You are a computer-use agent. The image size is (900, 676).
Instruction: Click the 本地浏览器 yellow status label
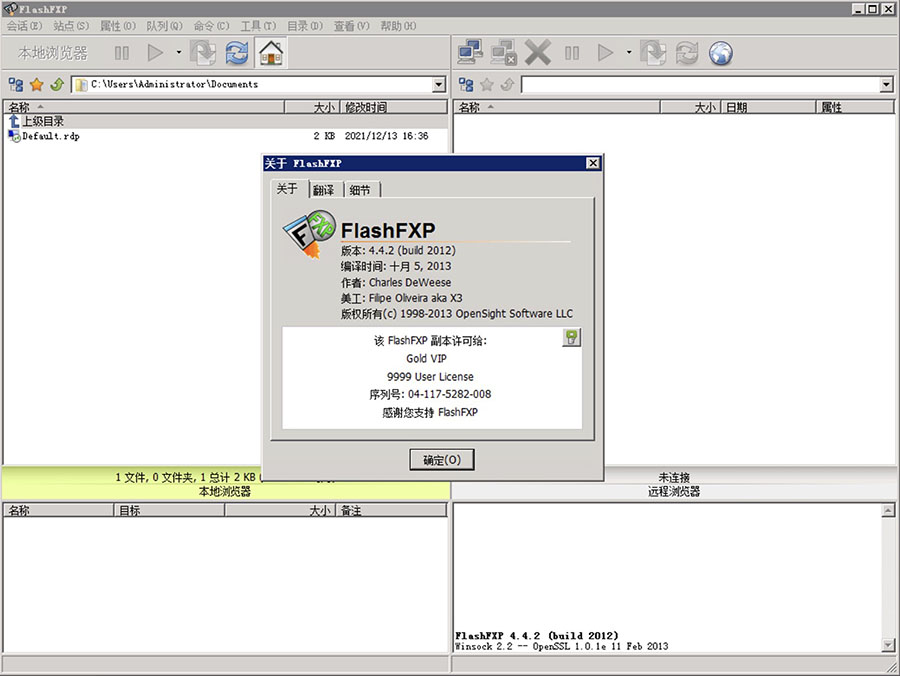[225, 491]
